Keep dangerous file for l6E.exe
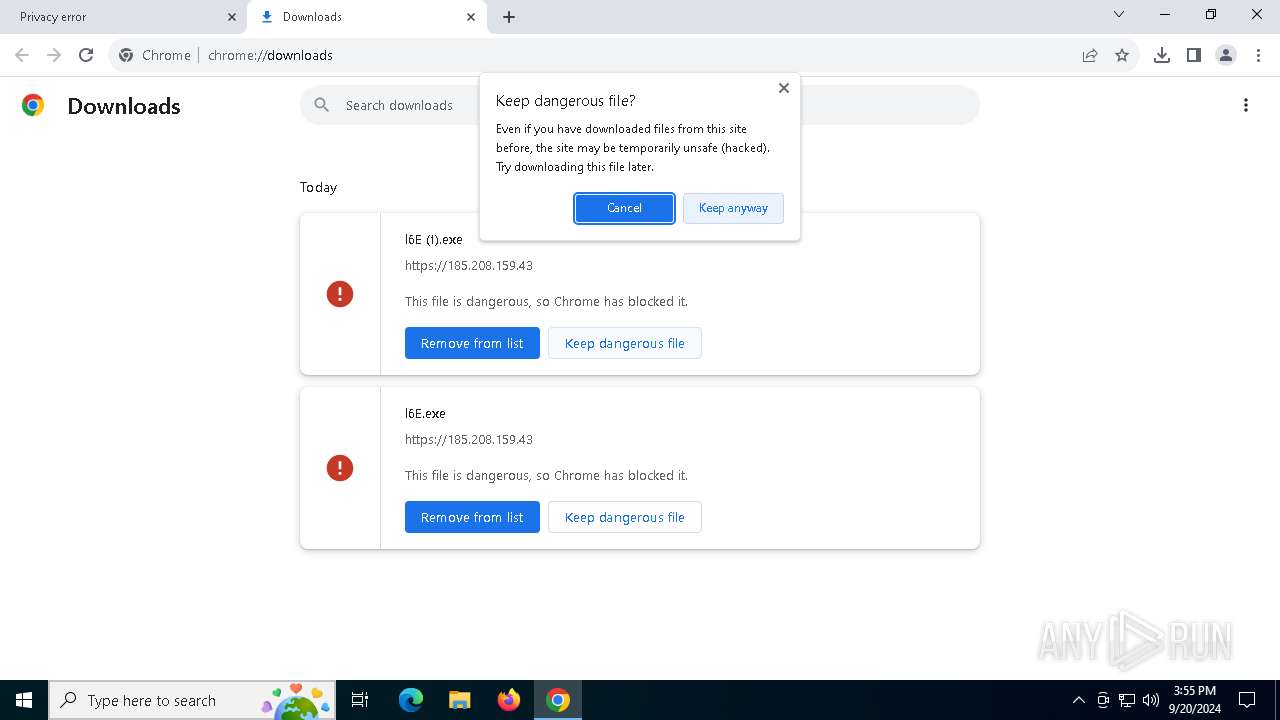Screen dimensions: 1280x720 click(625, 517)
